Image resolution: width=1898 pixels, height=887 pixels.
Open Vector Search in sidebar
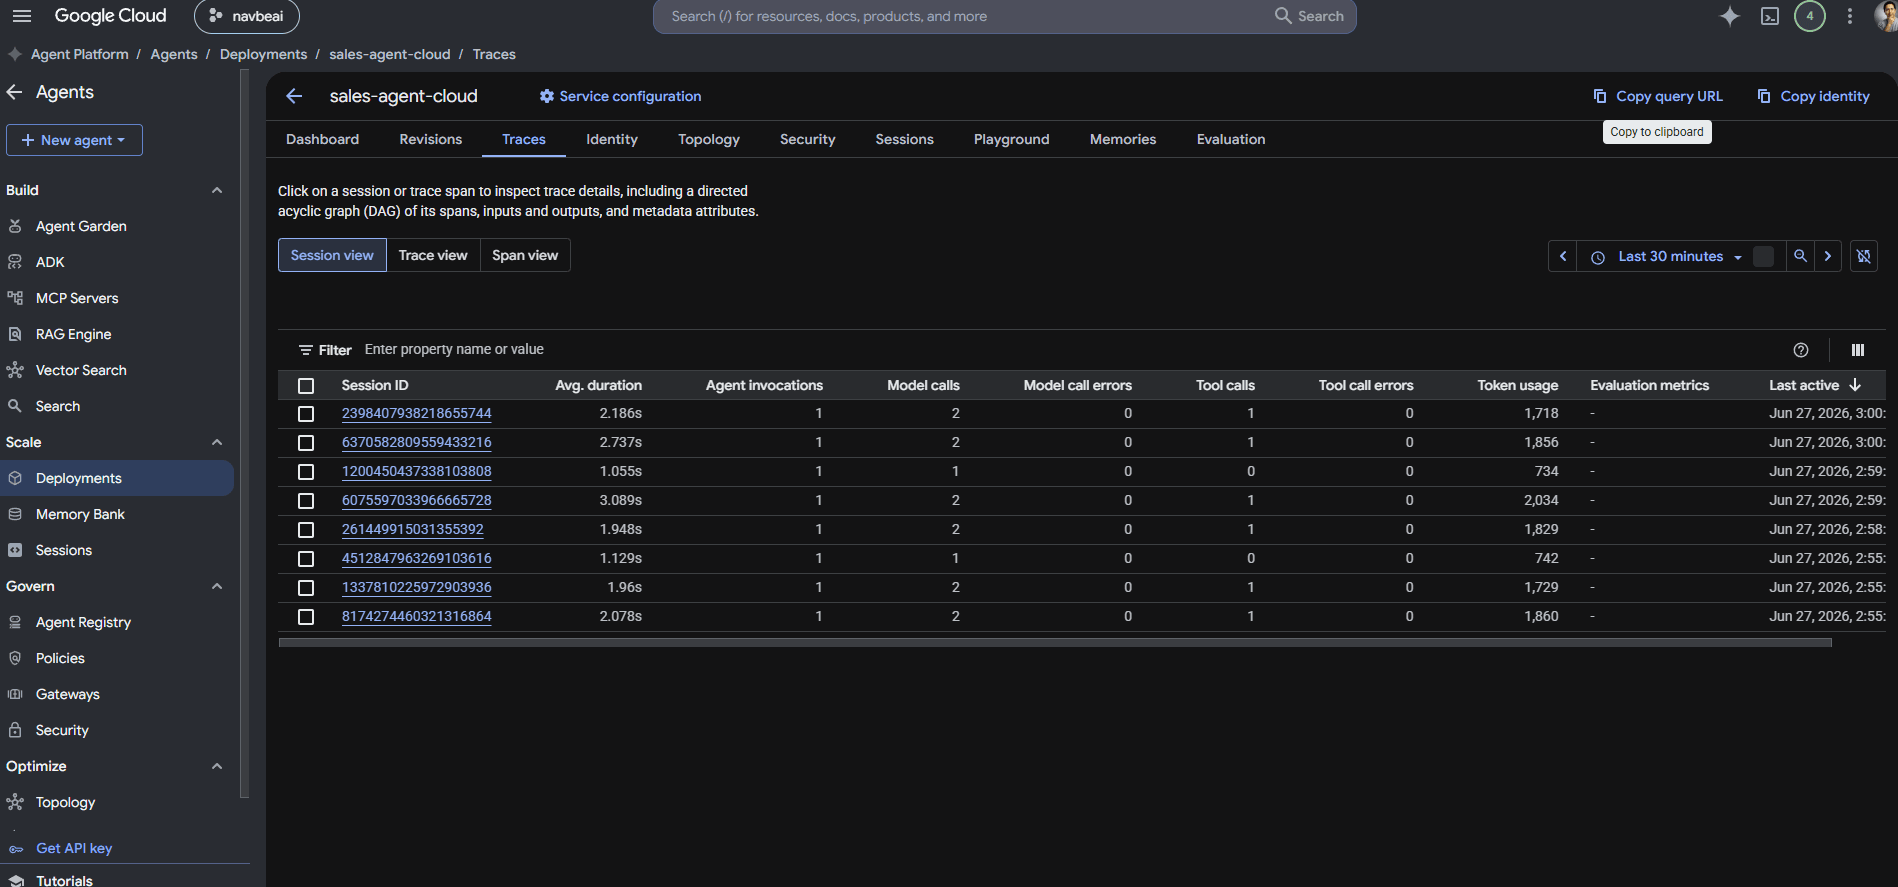[x=81, y=370]
